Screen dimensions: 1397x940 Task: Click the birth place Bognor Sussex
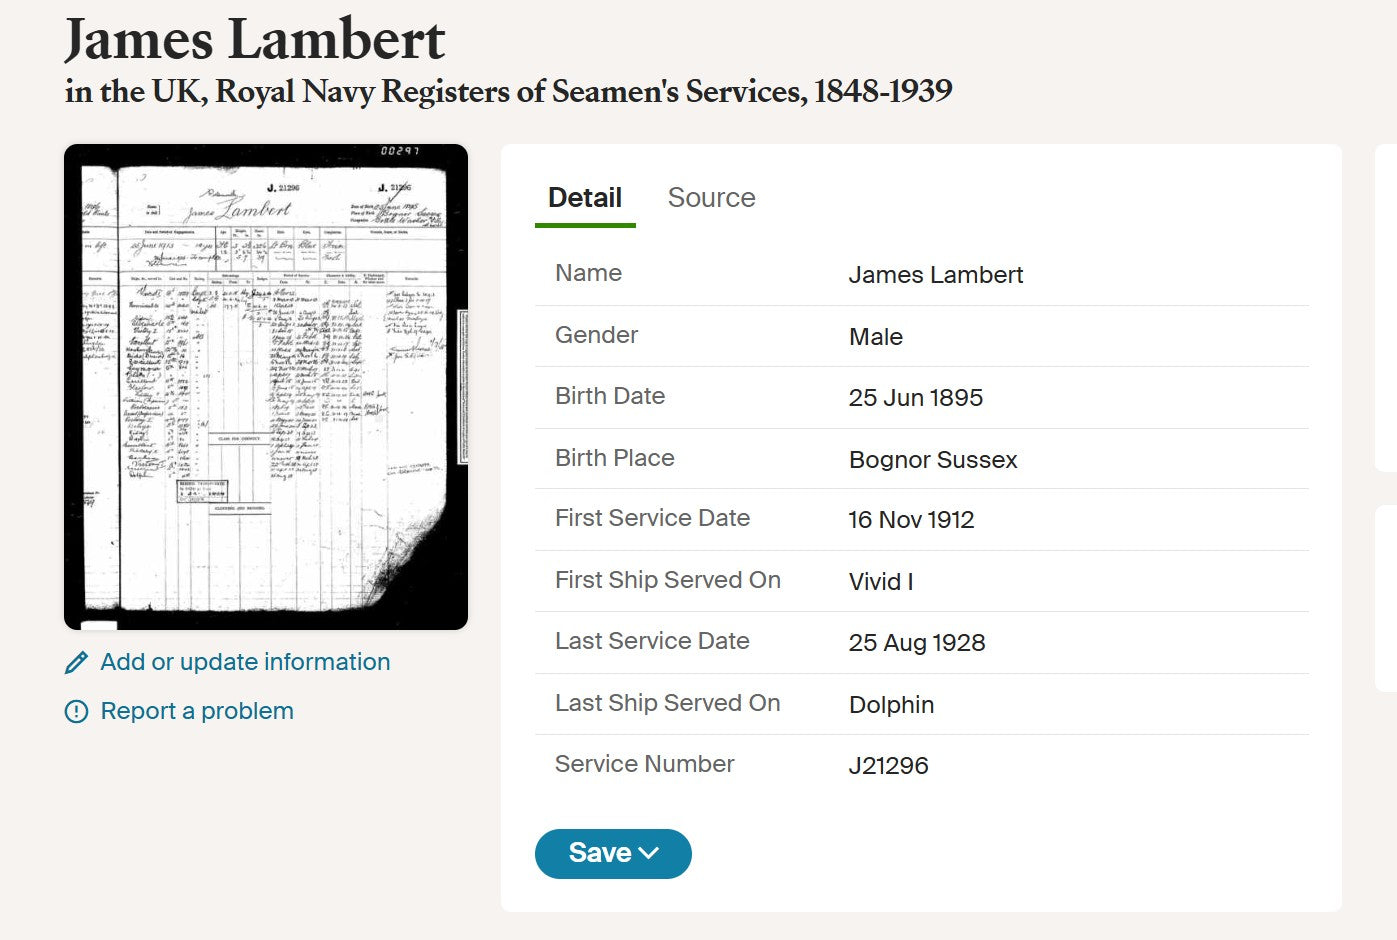(932, 460)
